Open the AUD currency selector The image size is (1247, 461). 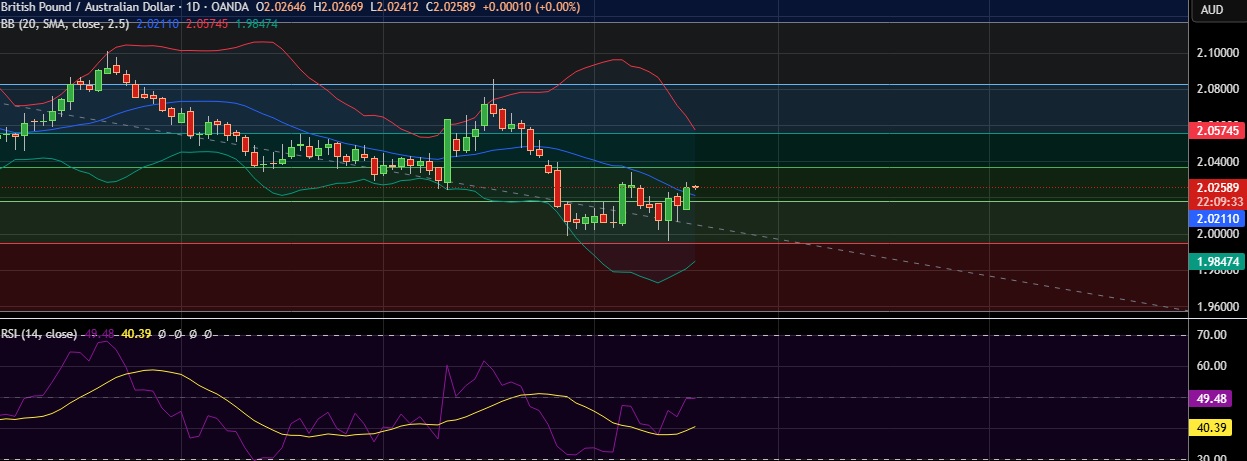1212,10
